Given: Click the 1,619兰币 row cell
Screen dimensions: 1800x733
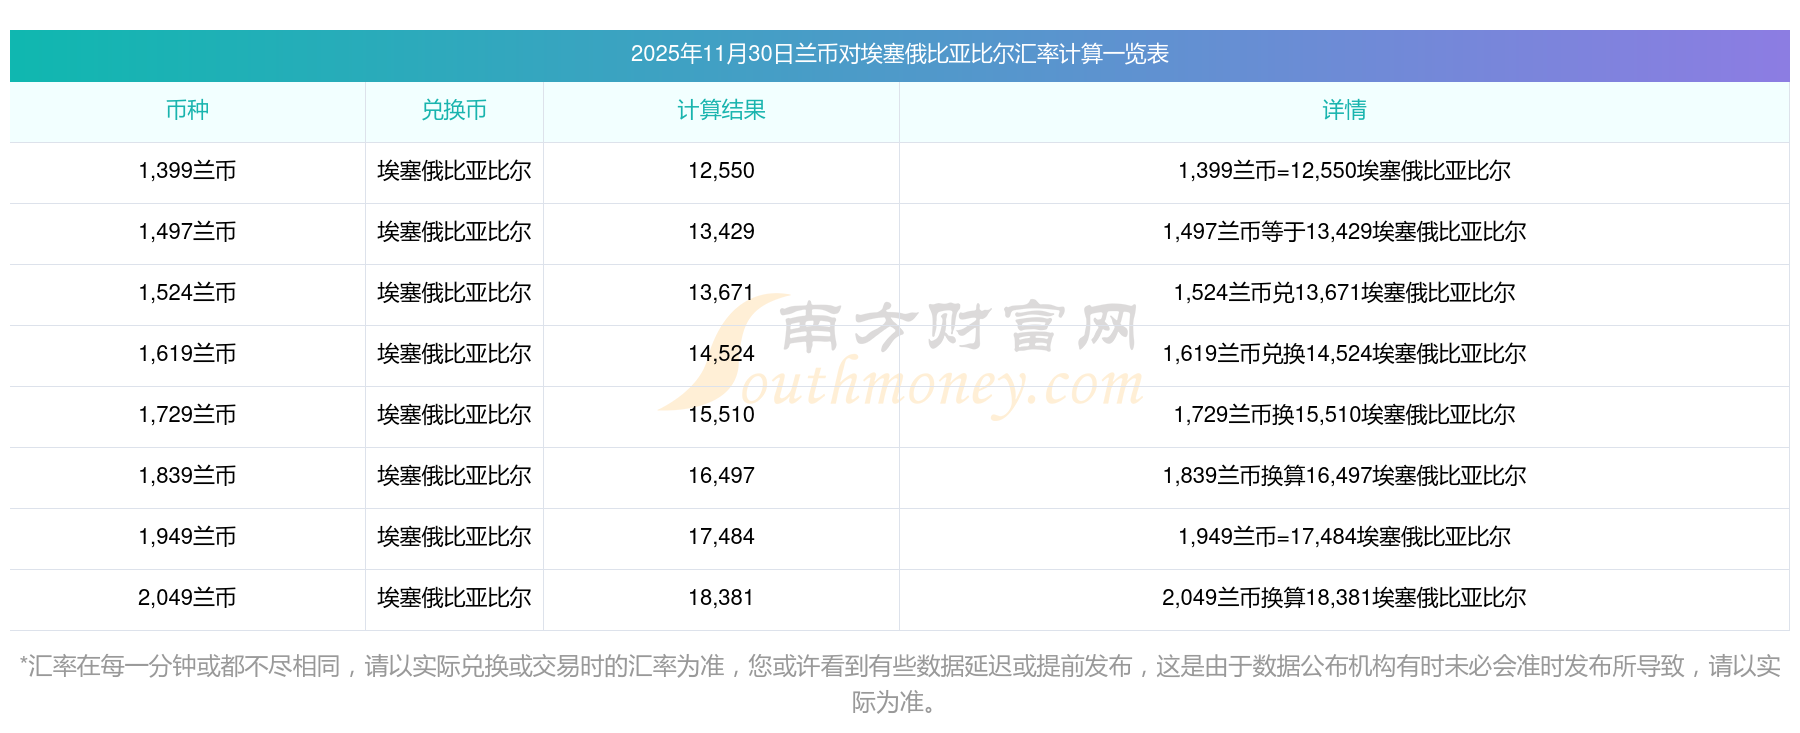Looking at the screenshot, I should pyautogui.click(x=187, y=354).
